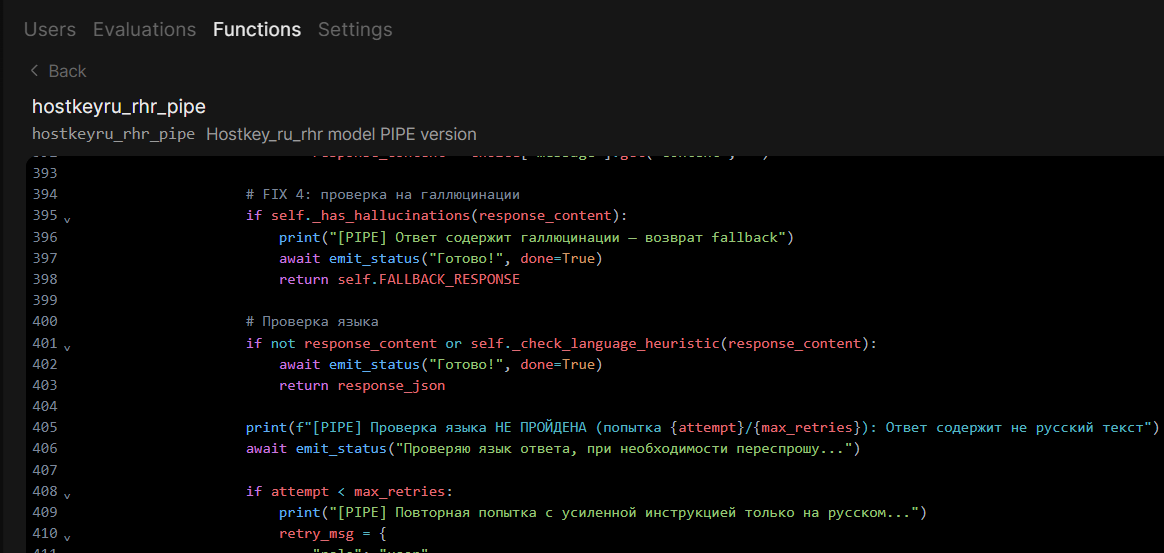Collapse the code fold at line 395
The width and height of the screenshot is (1164, 553).
(67, 220)
